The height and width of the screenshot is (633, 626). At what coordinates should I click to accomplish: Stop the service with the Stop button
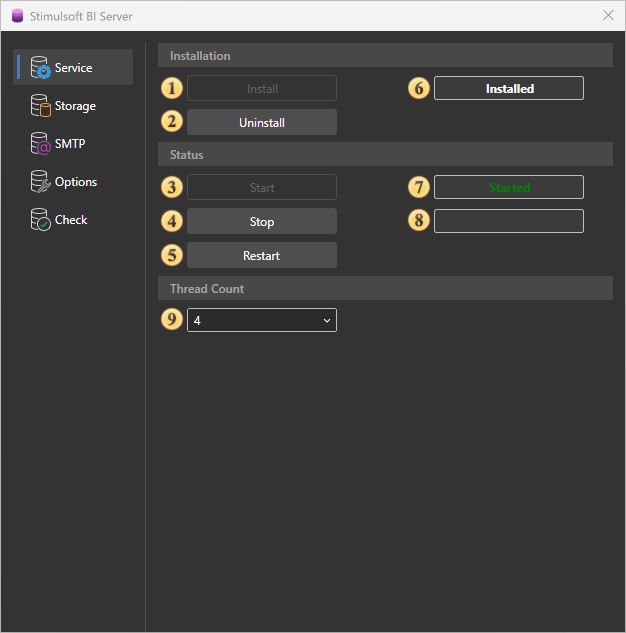262,221
